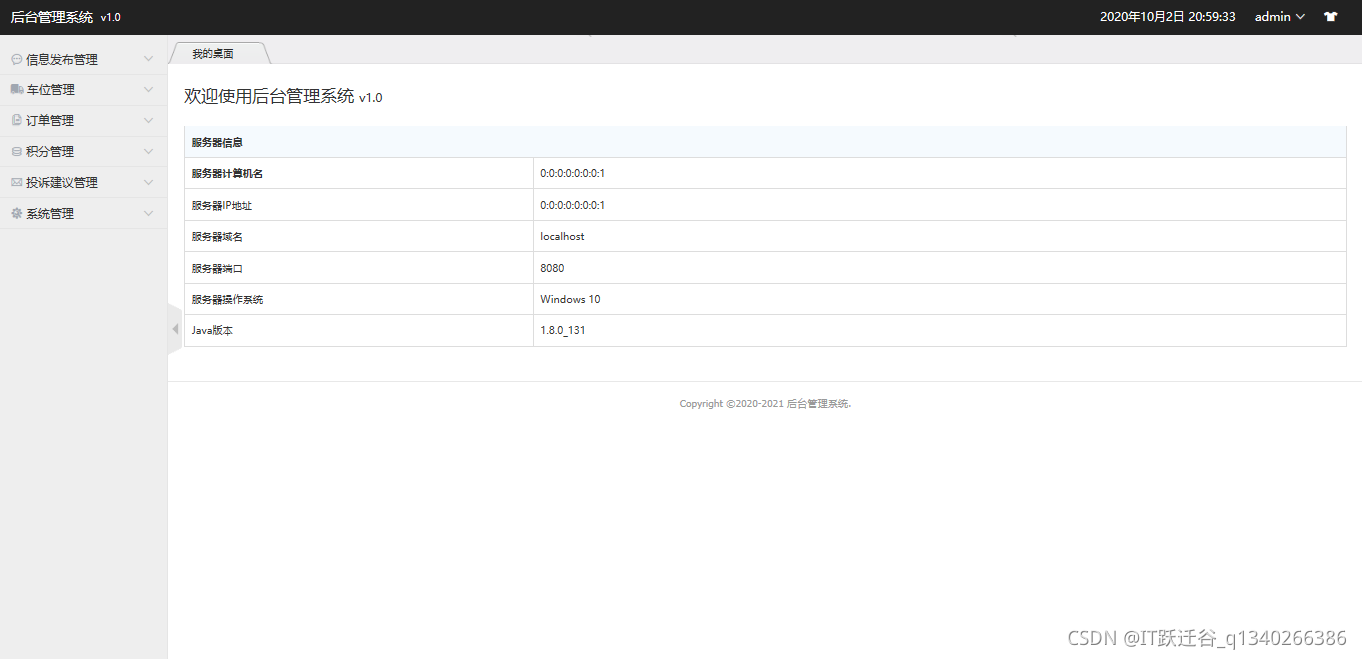
Task: Click the Windows 10 value cell
Action: click(x=940, y=299)
